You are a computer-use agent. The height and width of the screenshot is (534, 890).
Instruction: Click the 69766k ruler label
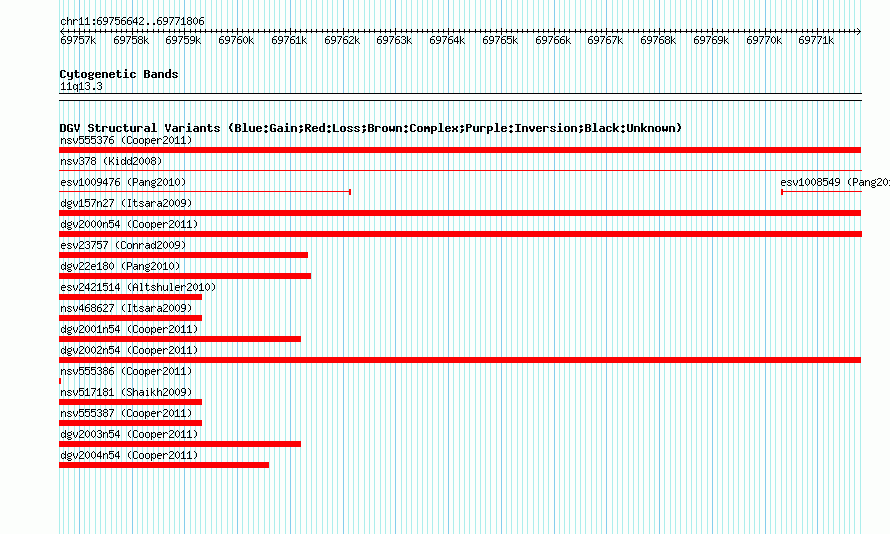[553, 40]
